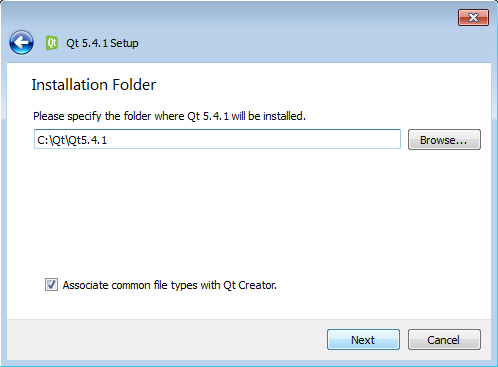The width and height of the screenshot is (498, 367).
Task: Click the green Qt logo icon
Action: (x=52, y=43)
